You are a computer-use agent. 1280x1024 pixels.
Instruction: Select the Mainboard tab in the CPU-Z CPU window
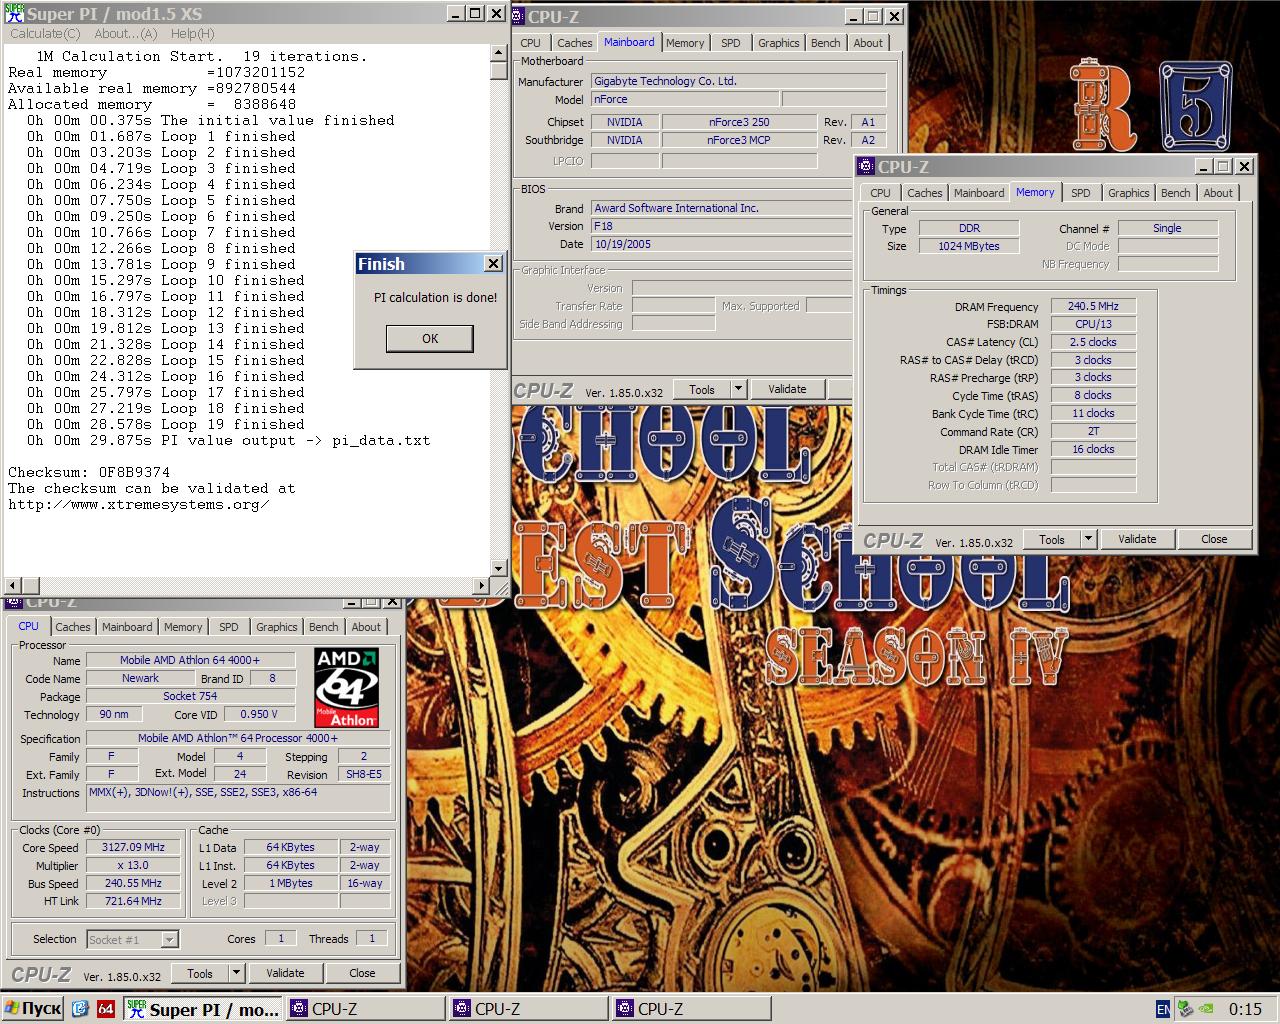(x=127, y=627)
